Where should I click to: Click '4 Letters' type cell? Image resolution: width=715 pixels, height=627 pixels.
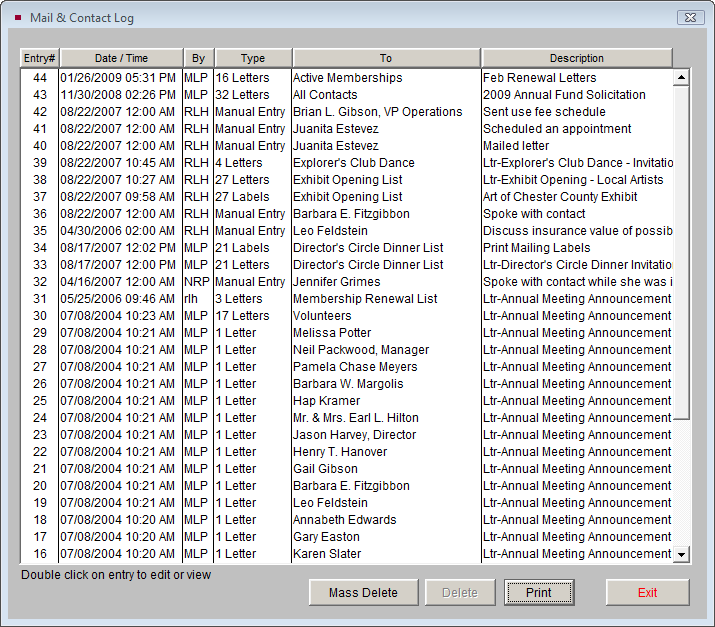click(x=239, y=163)
